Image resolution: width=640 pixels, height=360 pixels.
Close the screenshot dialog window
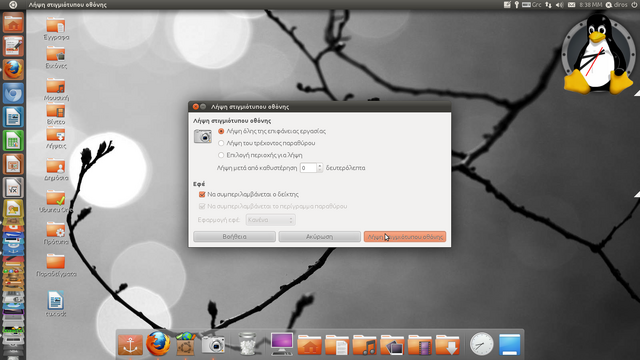(196, 107)
